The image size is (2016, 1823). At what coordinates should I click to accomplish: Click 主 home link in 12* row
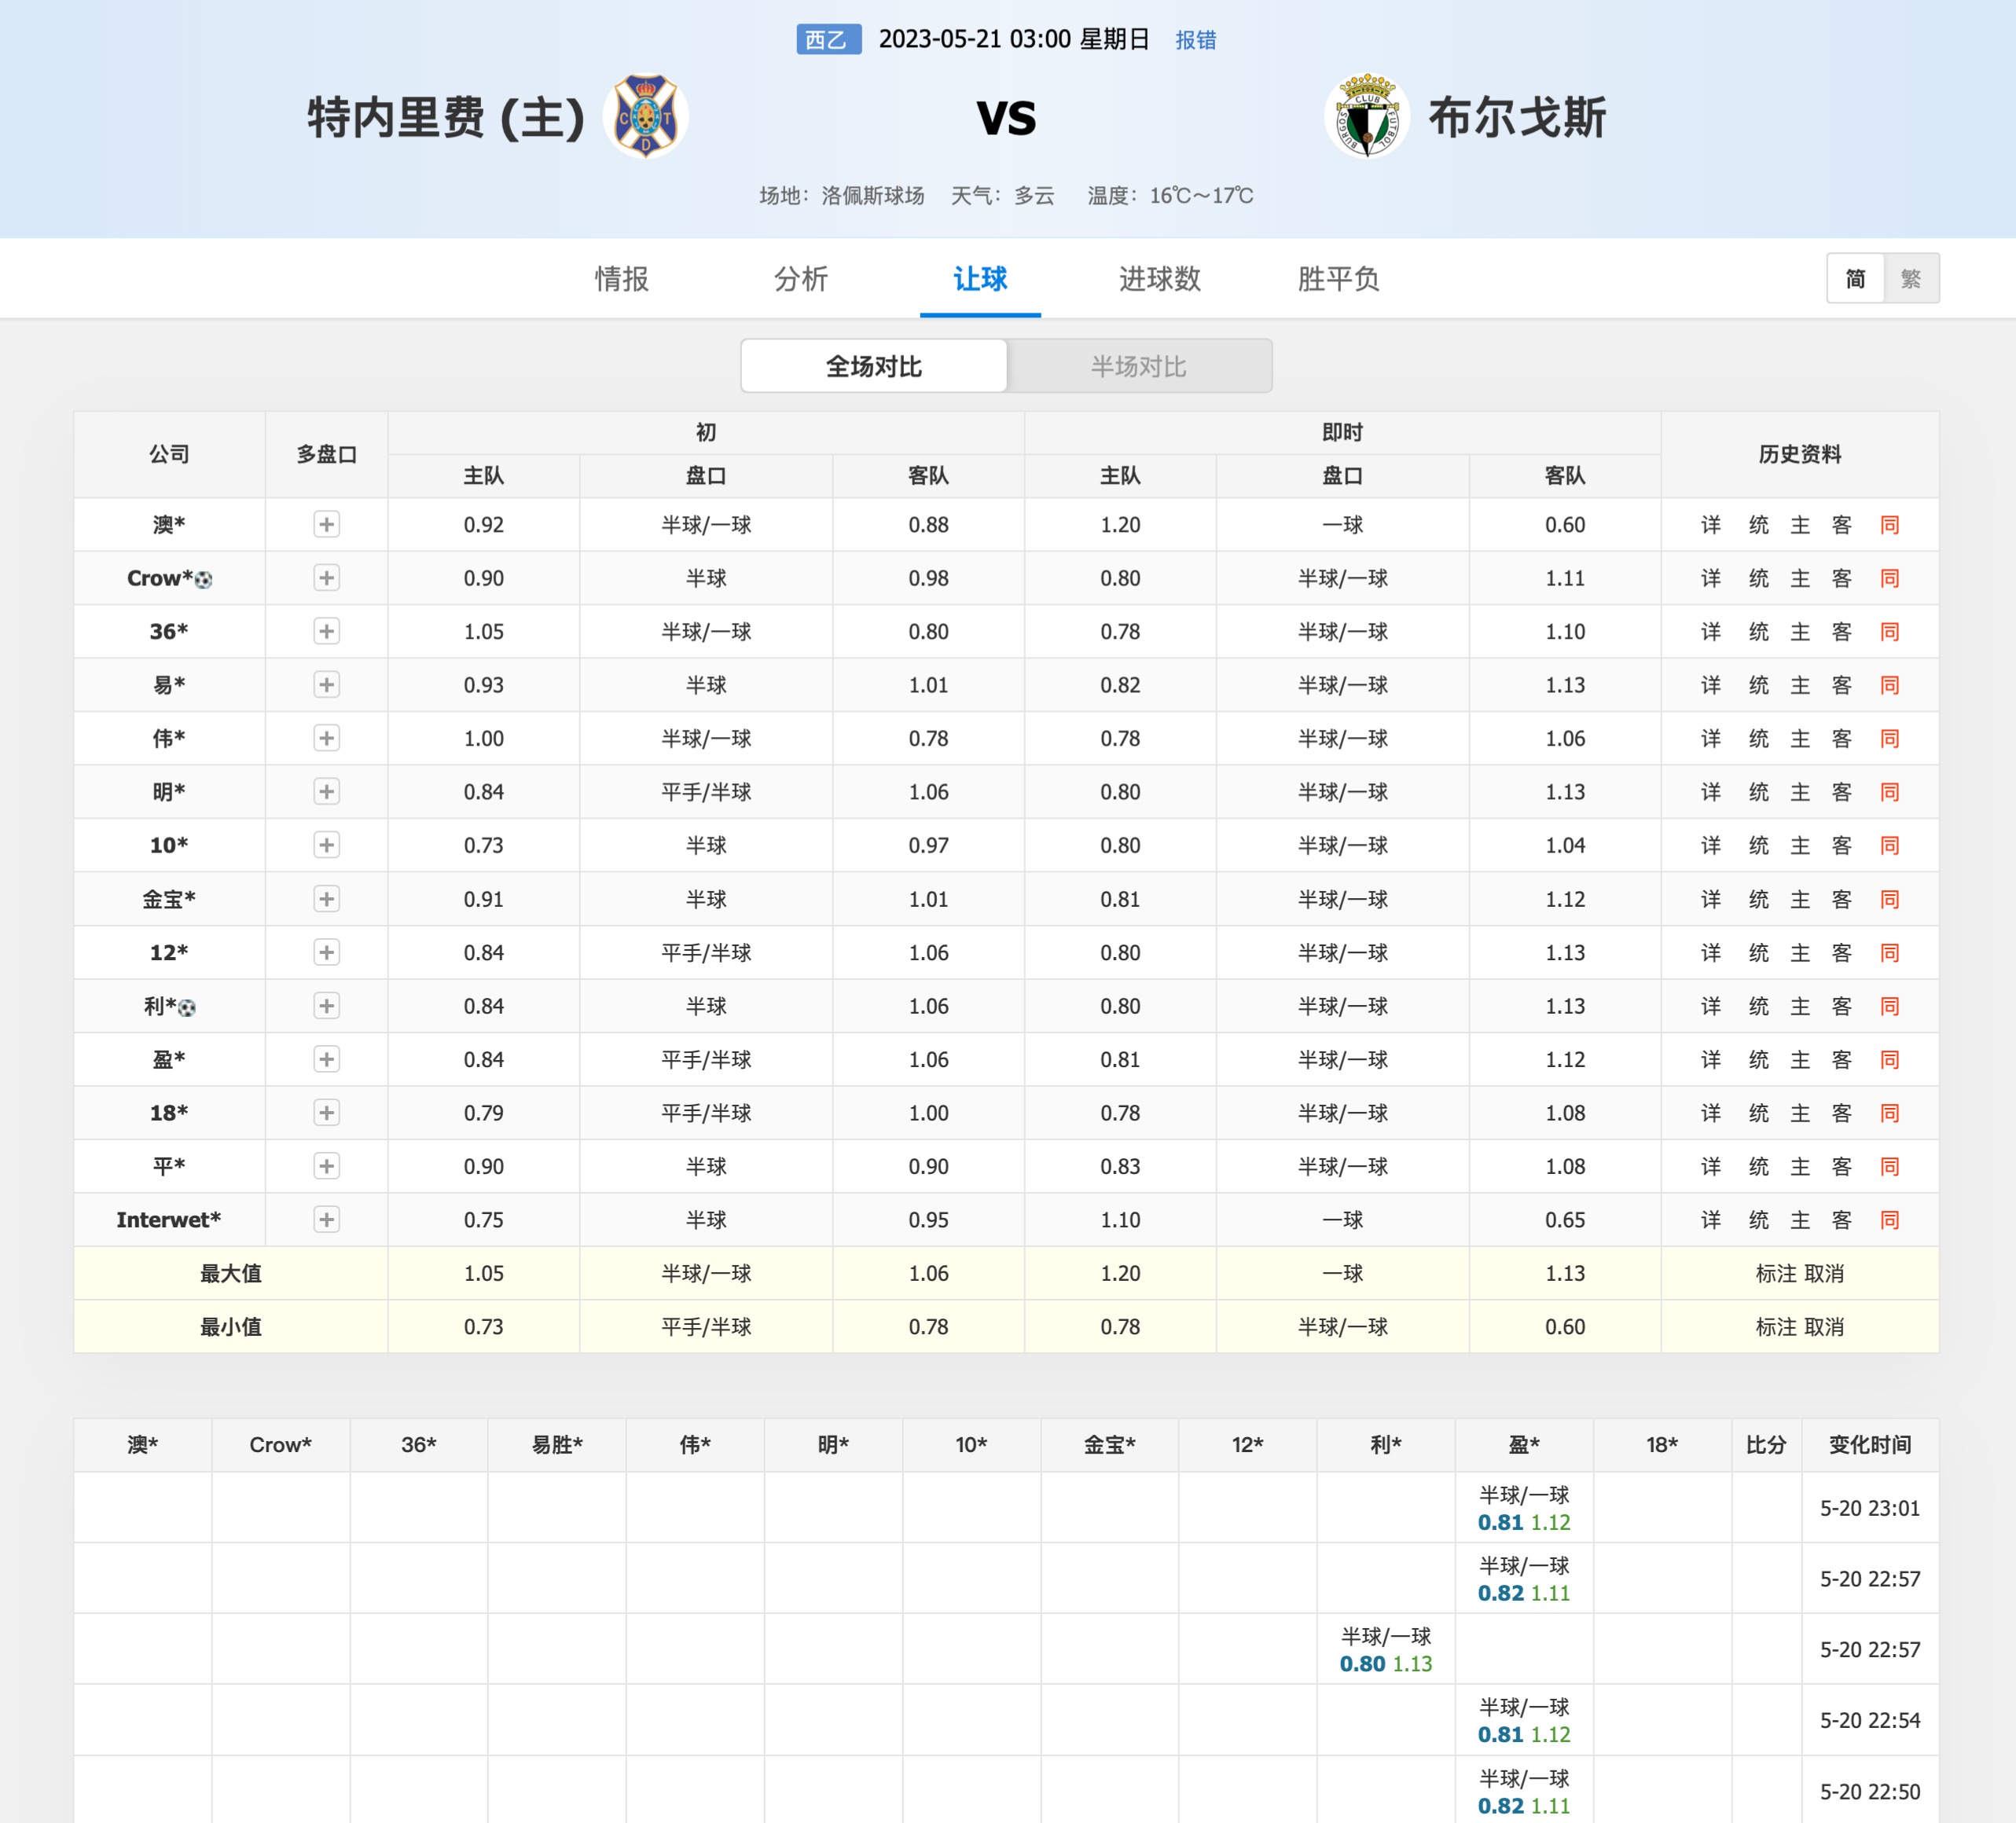[1800, 952]
